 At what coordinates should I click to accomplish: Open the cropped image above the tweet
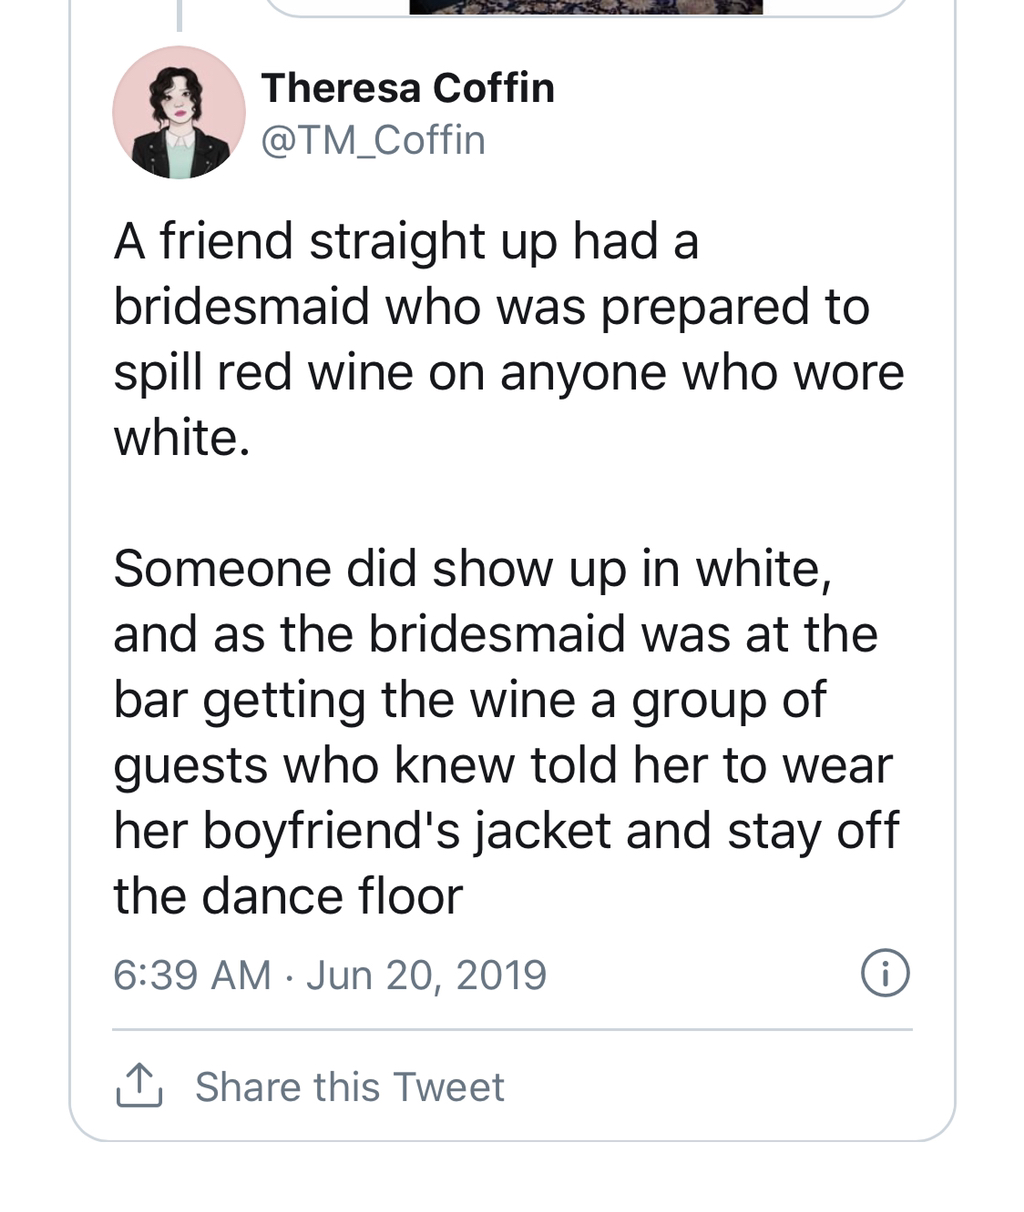point(586,6)
